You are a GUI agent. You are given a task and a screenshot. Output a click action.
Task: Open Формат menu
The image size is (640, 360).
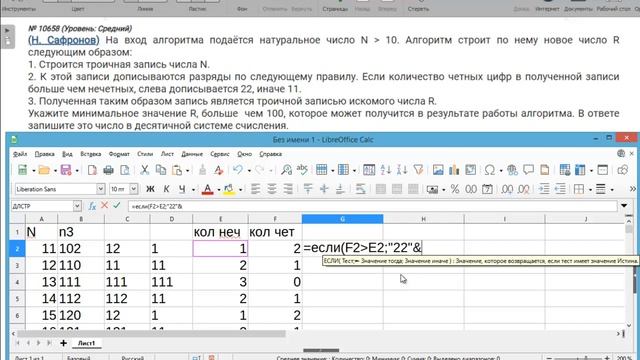tap(119, 154)
